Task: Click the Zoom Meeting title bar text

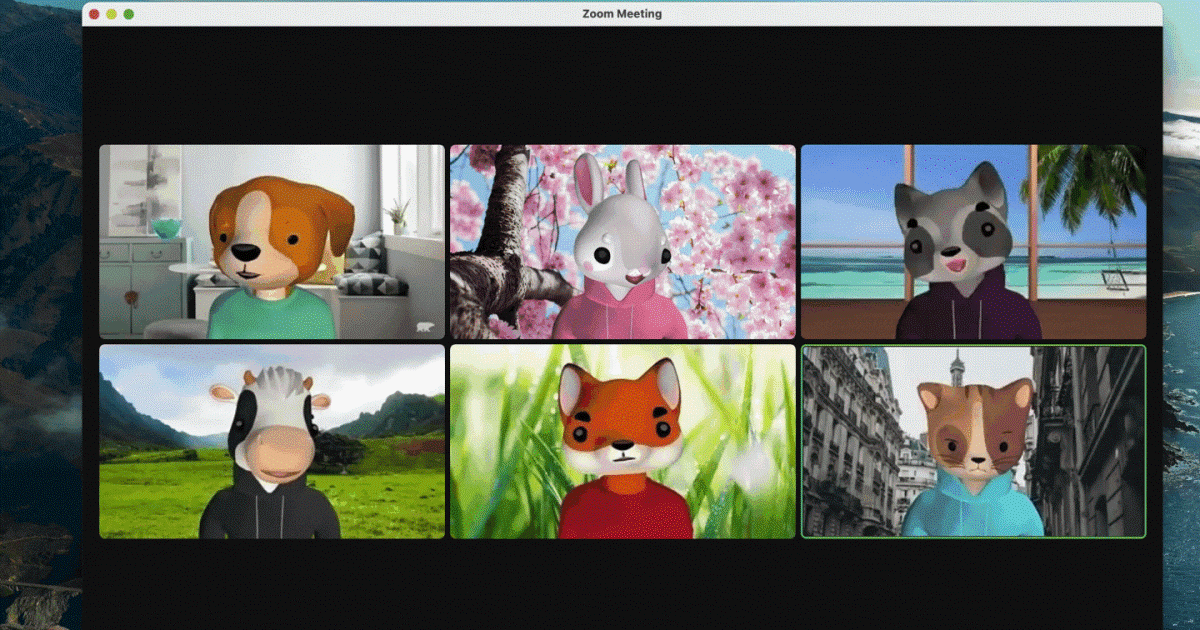Action: 621,14
